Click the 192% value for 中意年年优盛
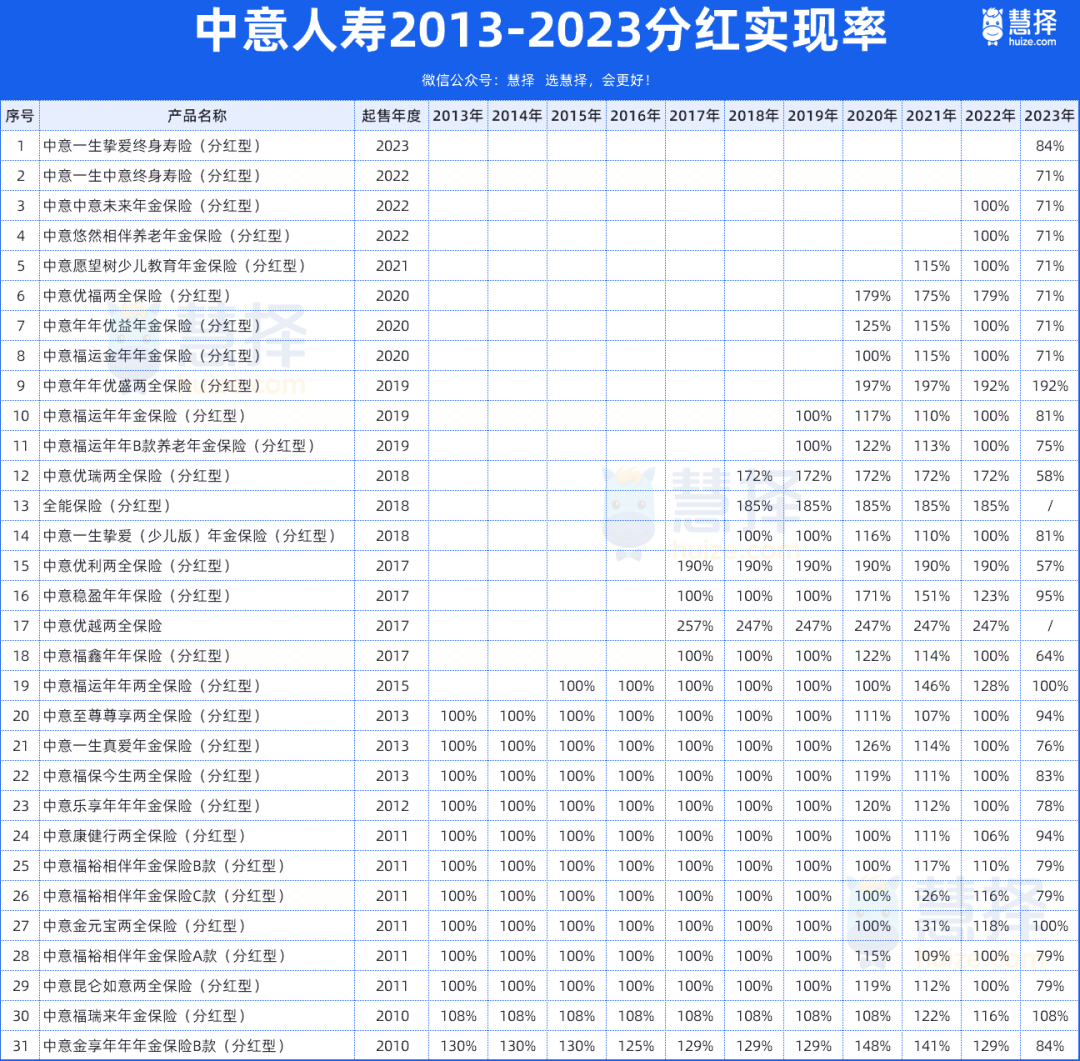Image resolution: width=1080 pixels, height=1061 pixels. pos(1049,386)
